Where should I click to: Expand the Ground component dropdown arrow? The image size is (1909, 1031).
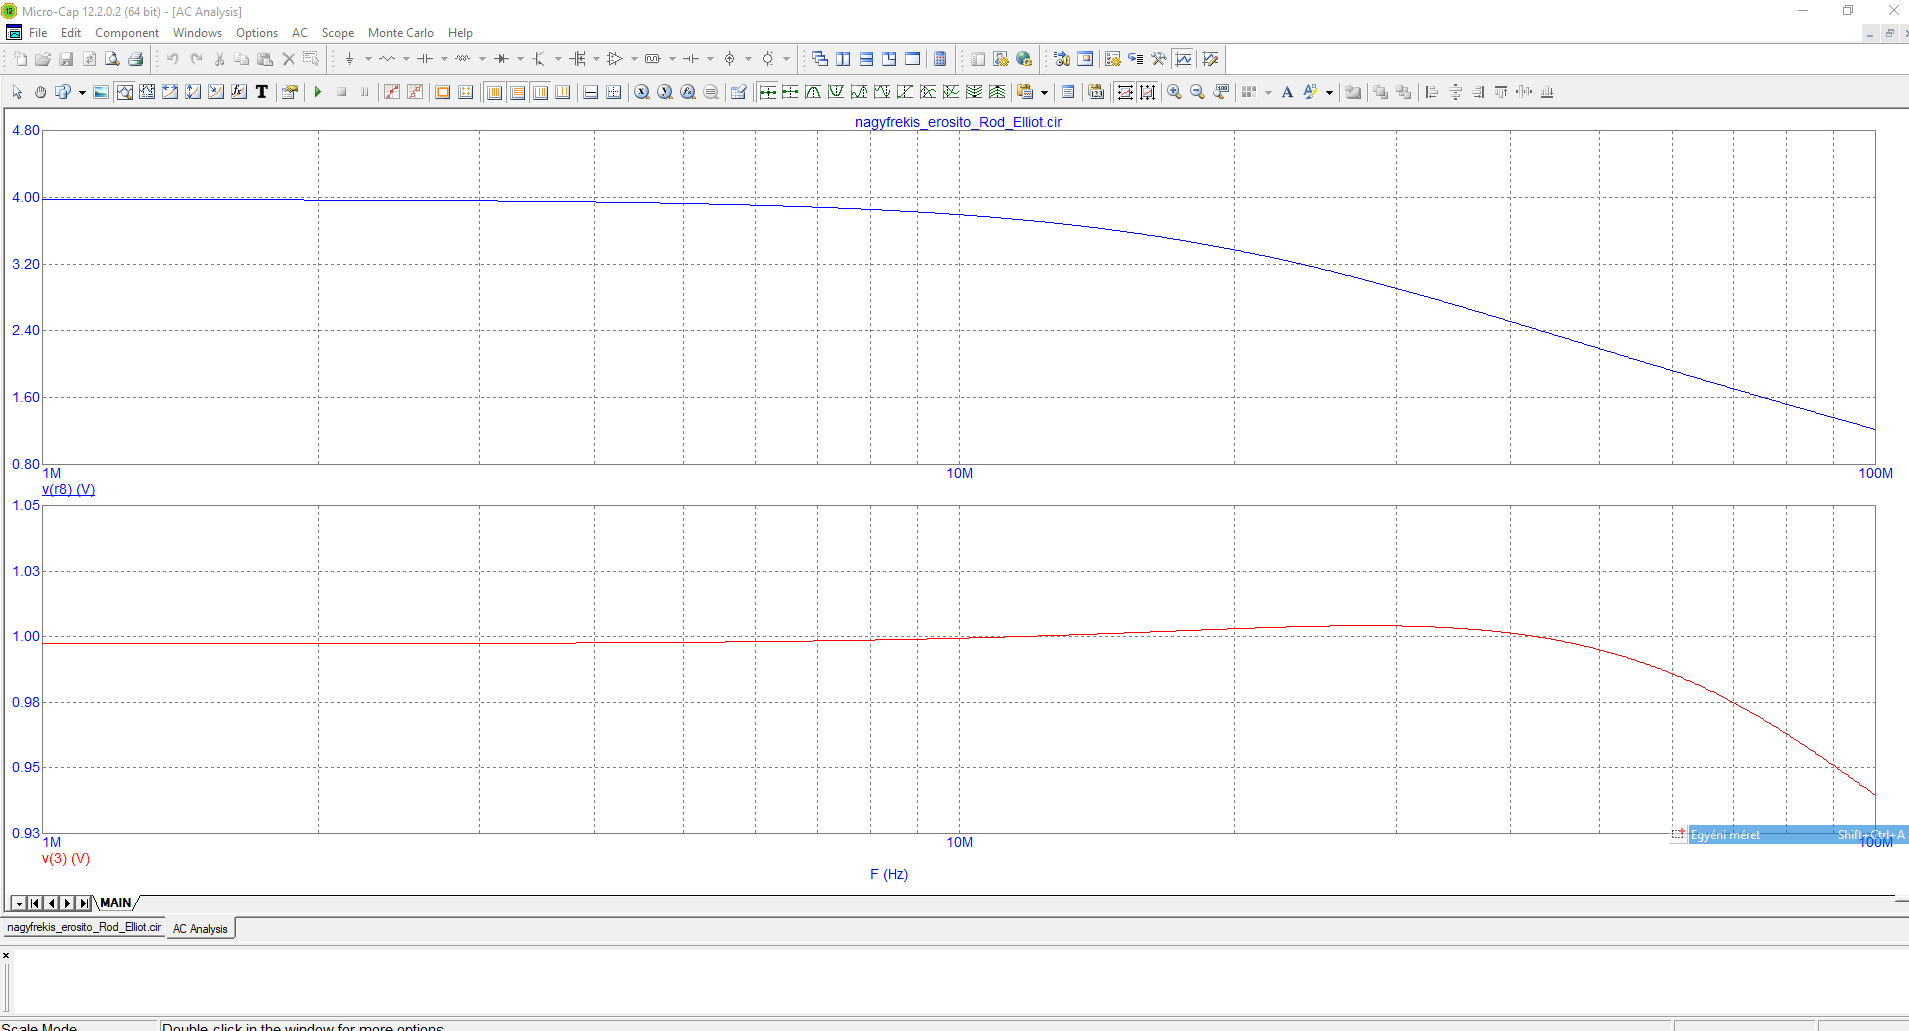pos(368,59)
